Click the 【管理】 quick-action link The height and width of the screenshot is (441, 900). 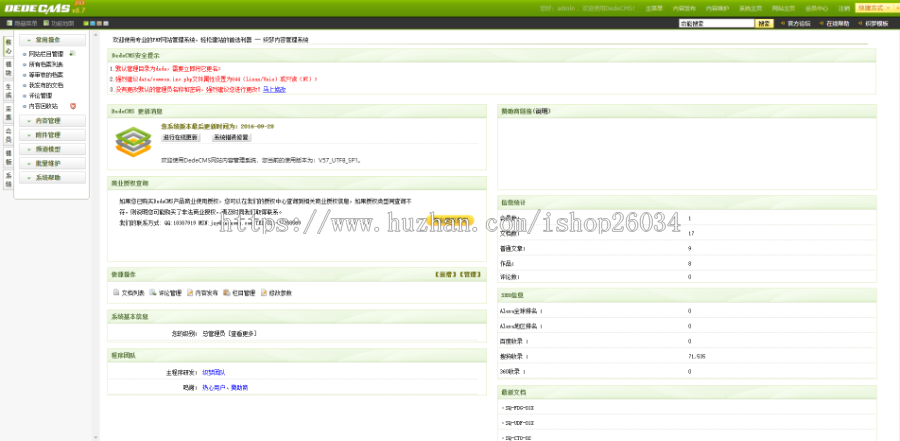pos(470,275)
